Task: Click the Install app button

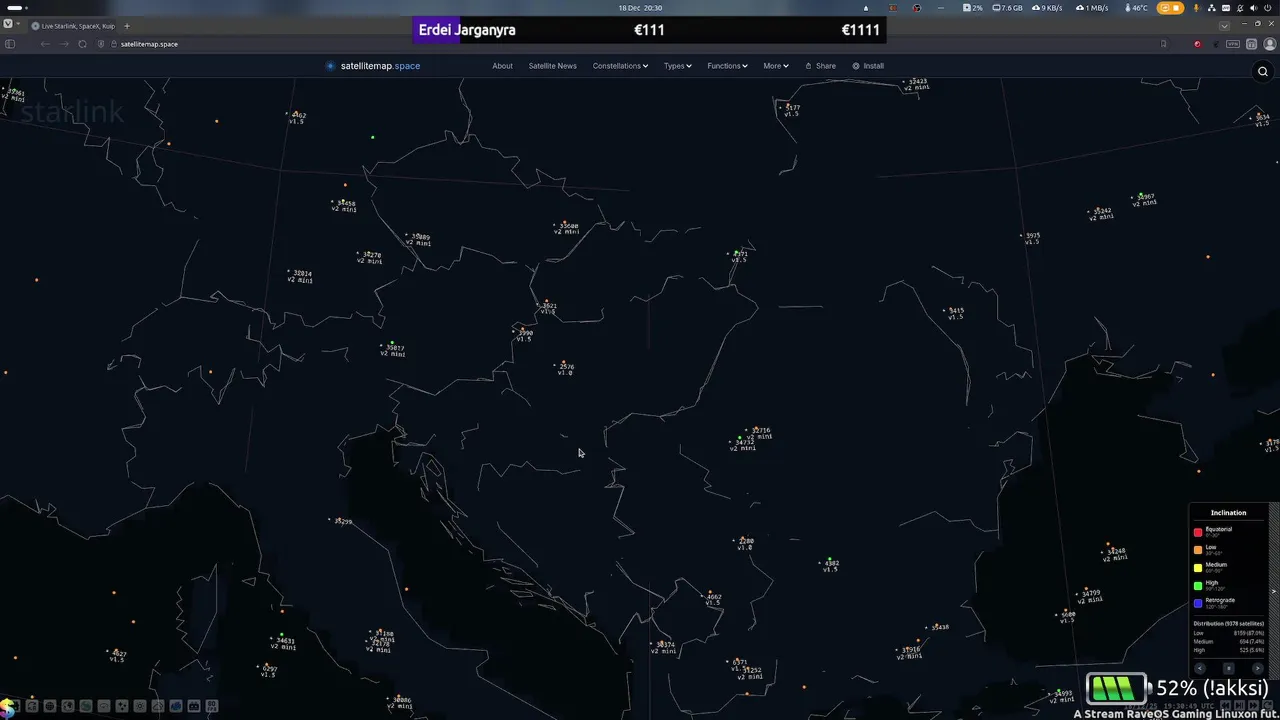Action: [x=868, y=66]
